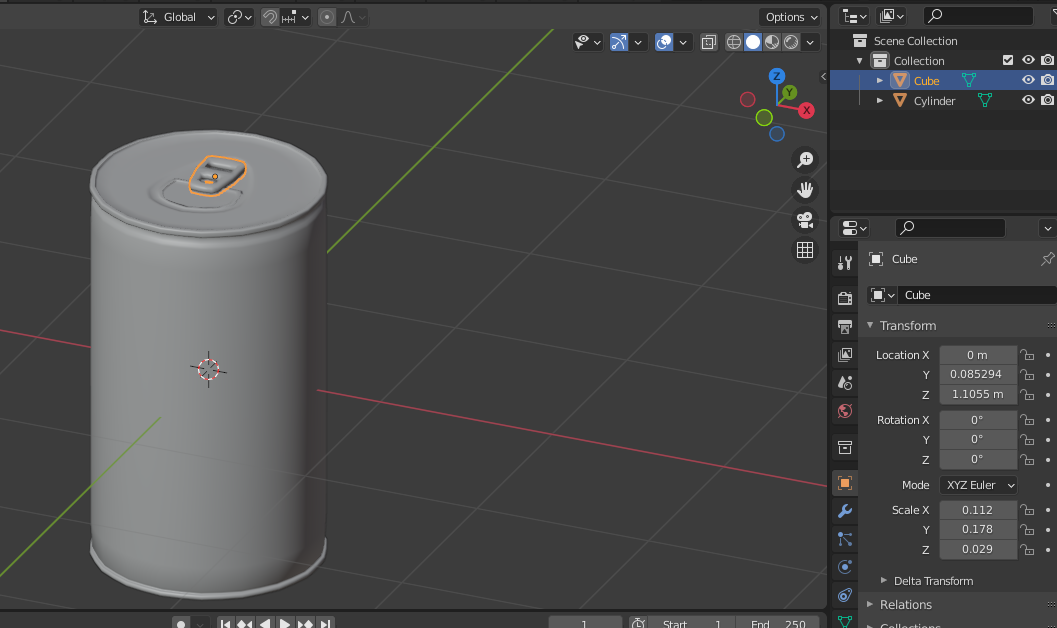The height and width of the screenshot is (628, 1057).
Task: Click the Cube object name field
Action: pos(977,295)
